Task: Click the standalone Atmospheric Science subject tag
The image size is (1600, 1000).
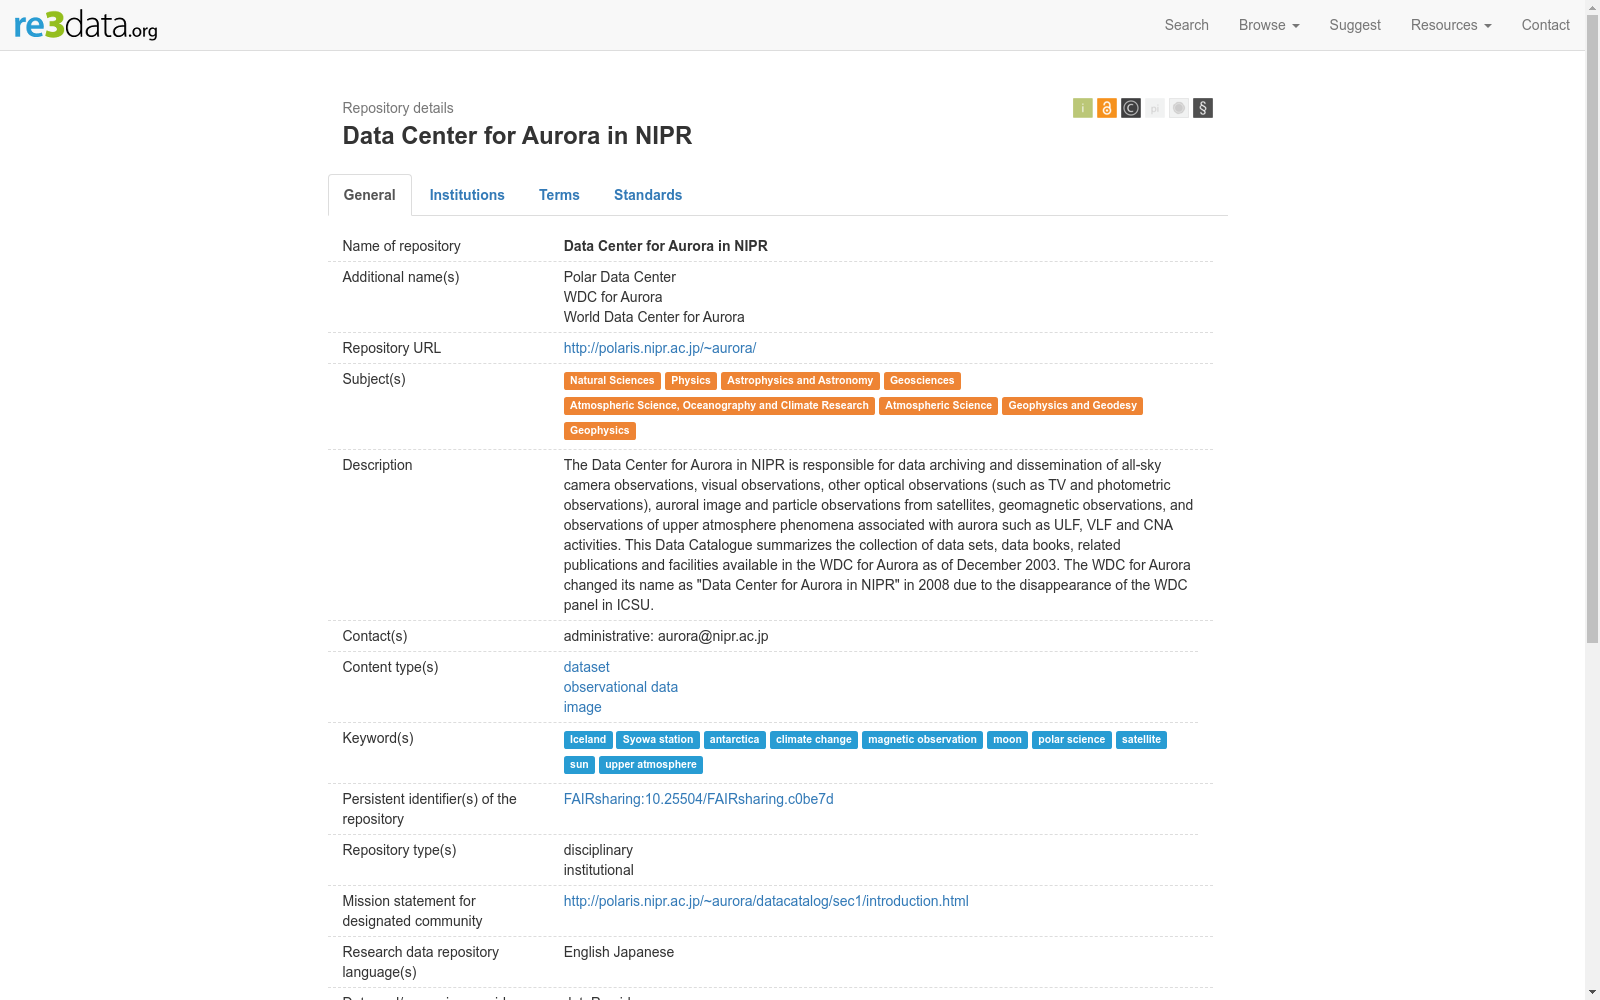Action: point(938,406)
